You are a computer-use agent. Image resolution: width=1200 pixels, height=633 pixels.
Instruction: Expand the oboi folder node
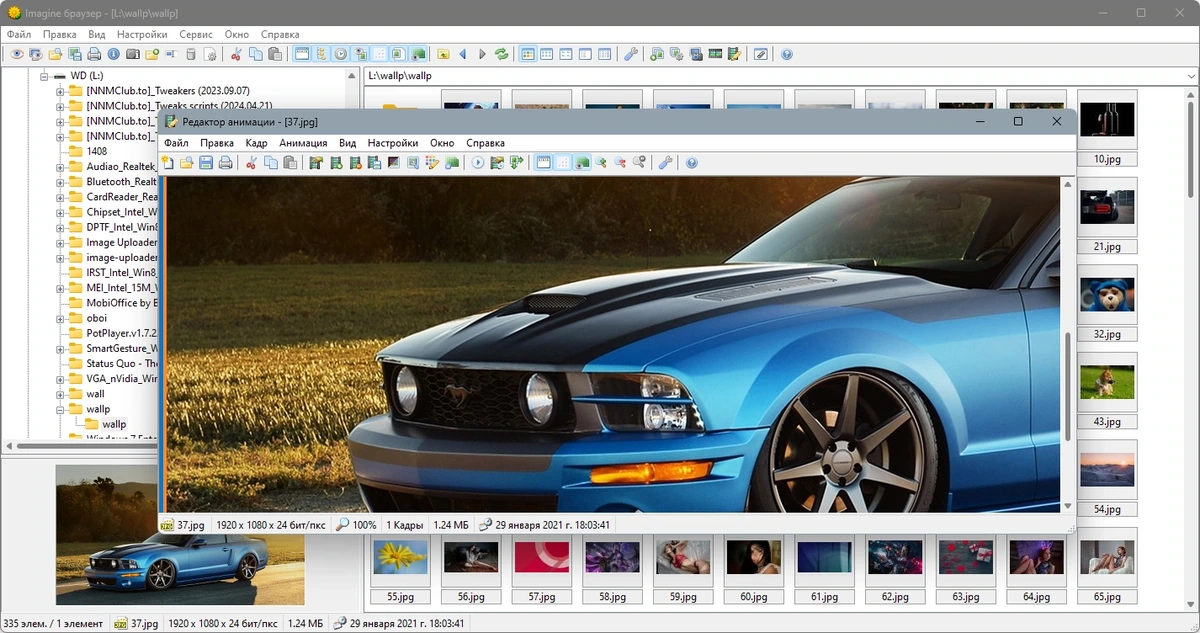[x=60, y=318]
